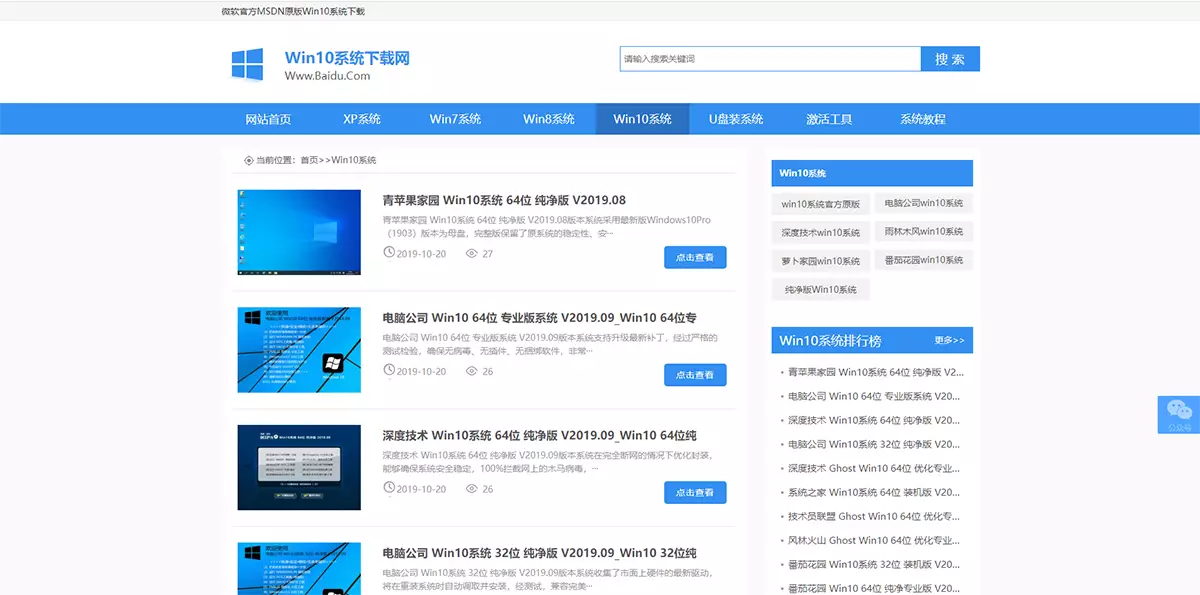The image size is (1200, 595).
Task: Click inside the search keyword input field
Action: point(770,59)
